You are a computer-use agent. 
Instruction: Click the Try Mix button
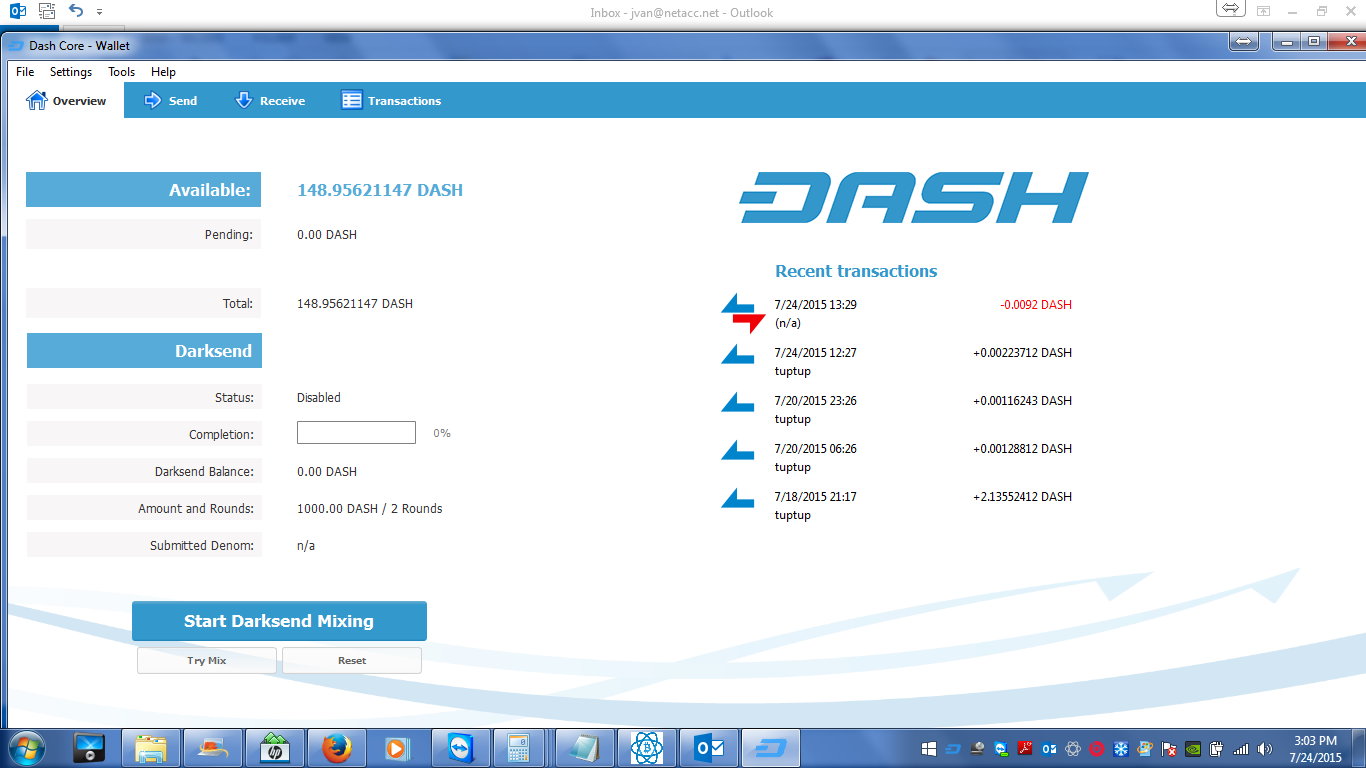coord(207,661)
